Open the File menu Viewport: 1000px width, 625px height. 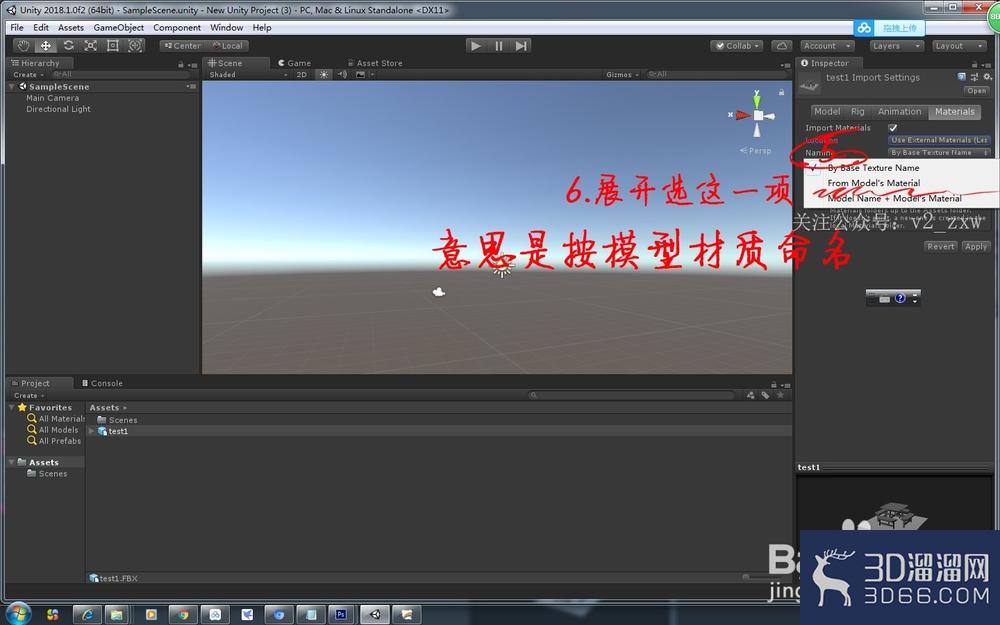pos(17,27)
